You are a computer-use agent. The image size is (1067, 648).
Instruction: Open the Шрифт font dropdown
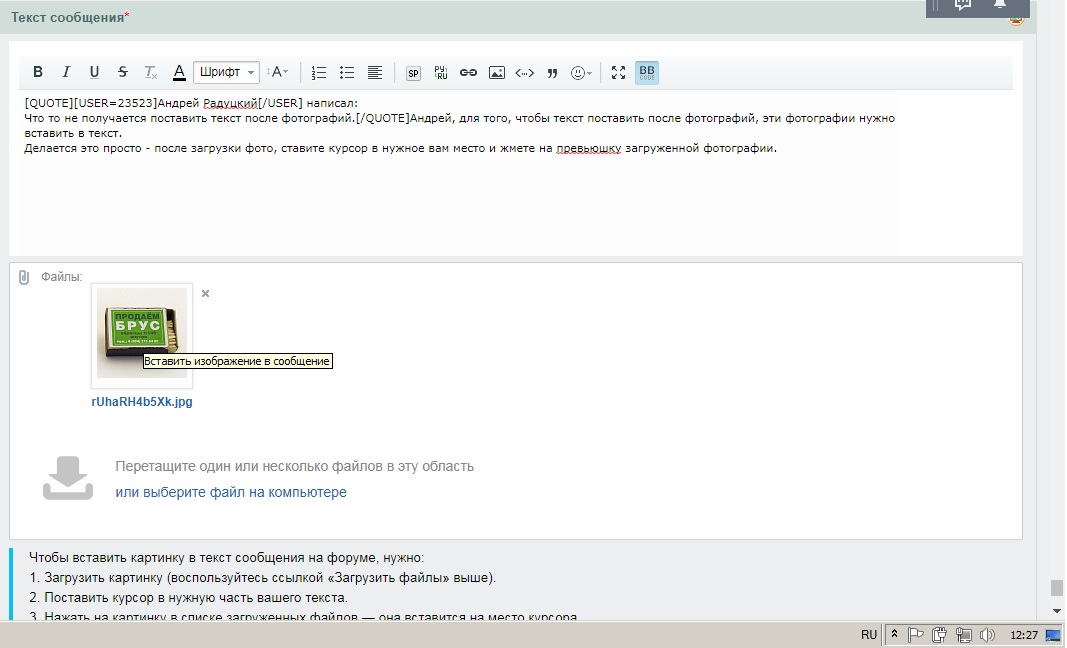pyautogui.click(x=226, y=72)
